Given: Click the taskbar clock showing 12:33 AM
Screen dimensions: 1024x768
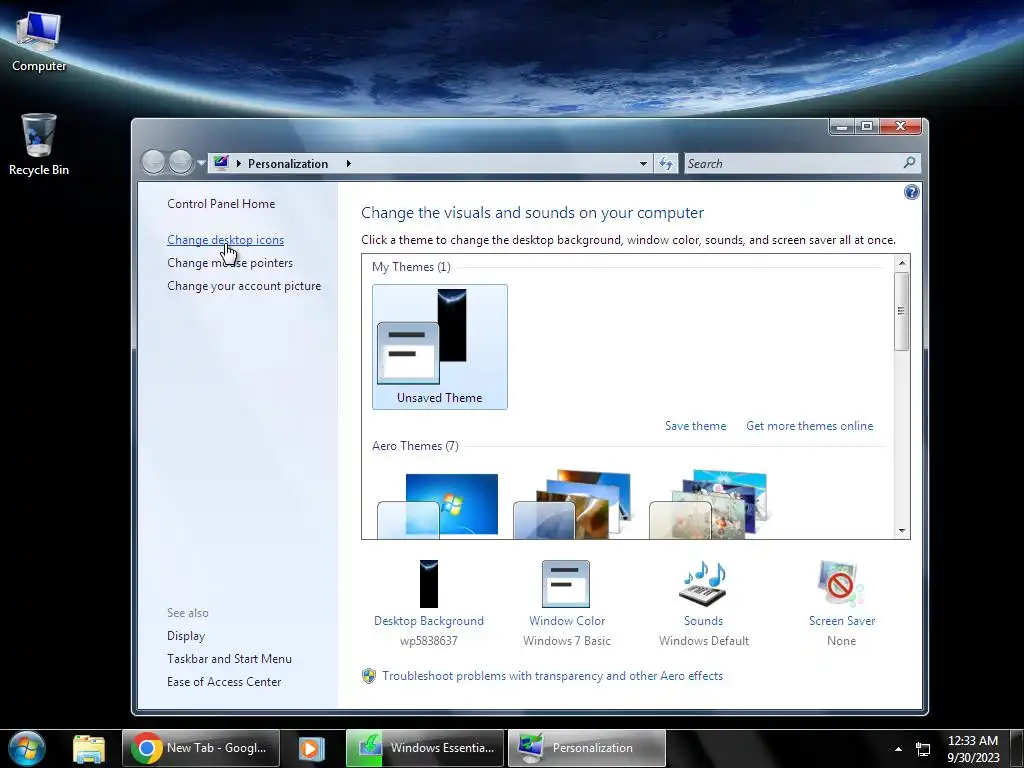Looking at the screenshot, I should 973,749.
